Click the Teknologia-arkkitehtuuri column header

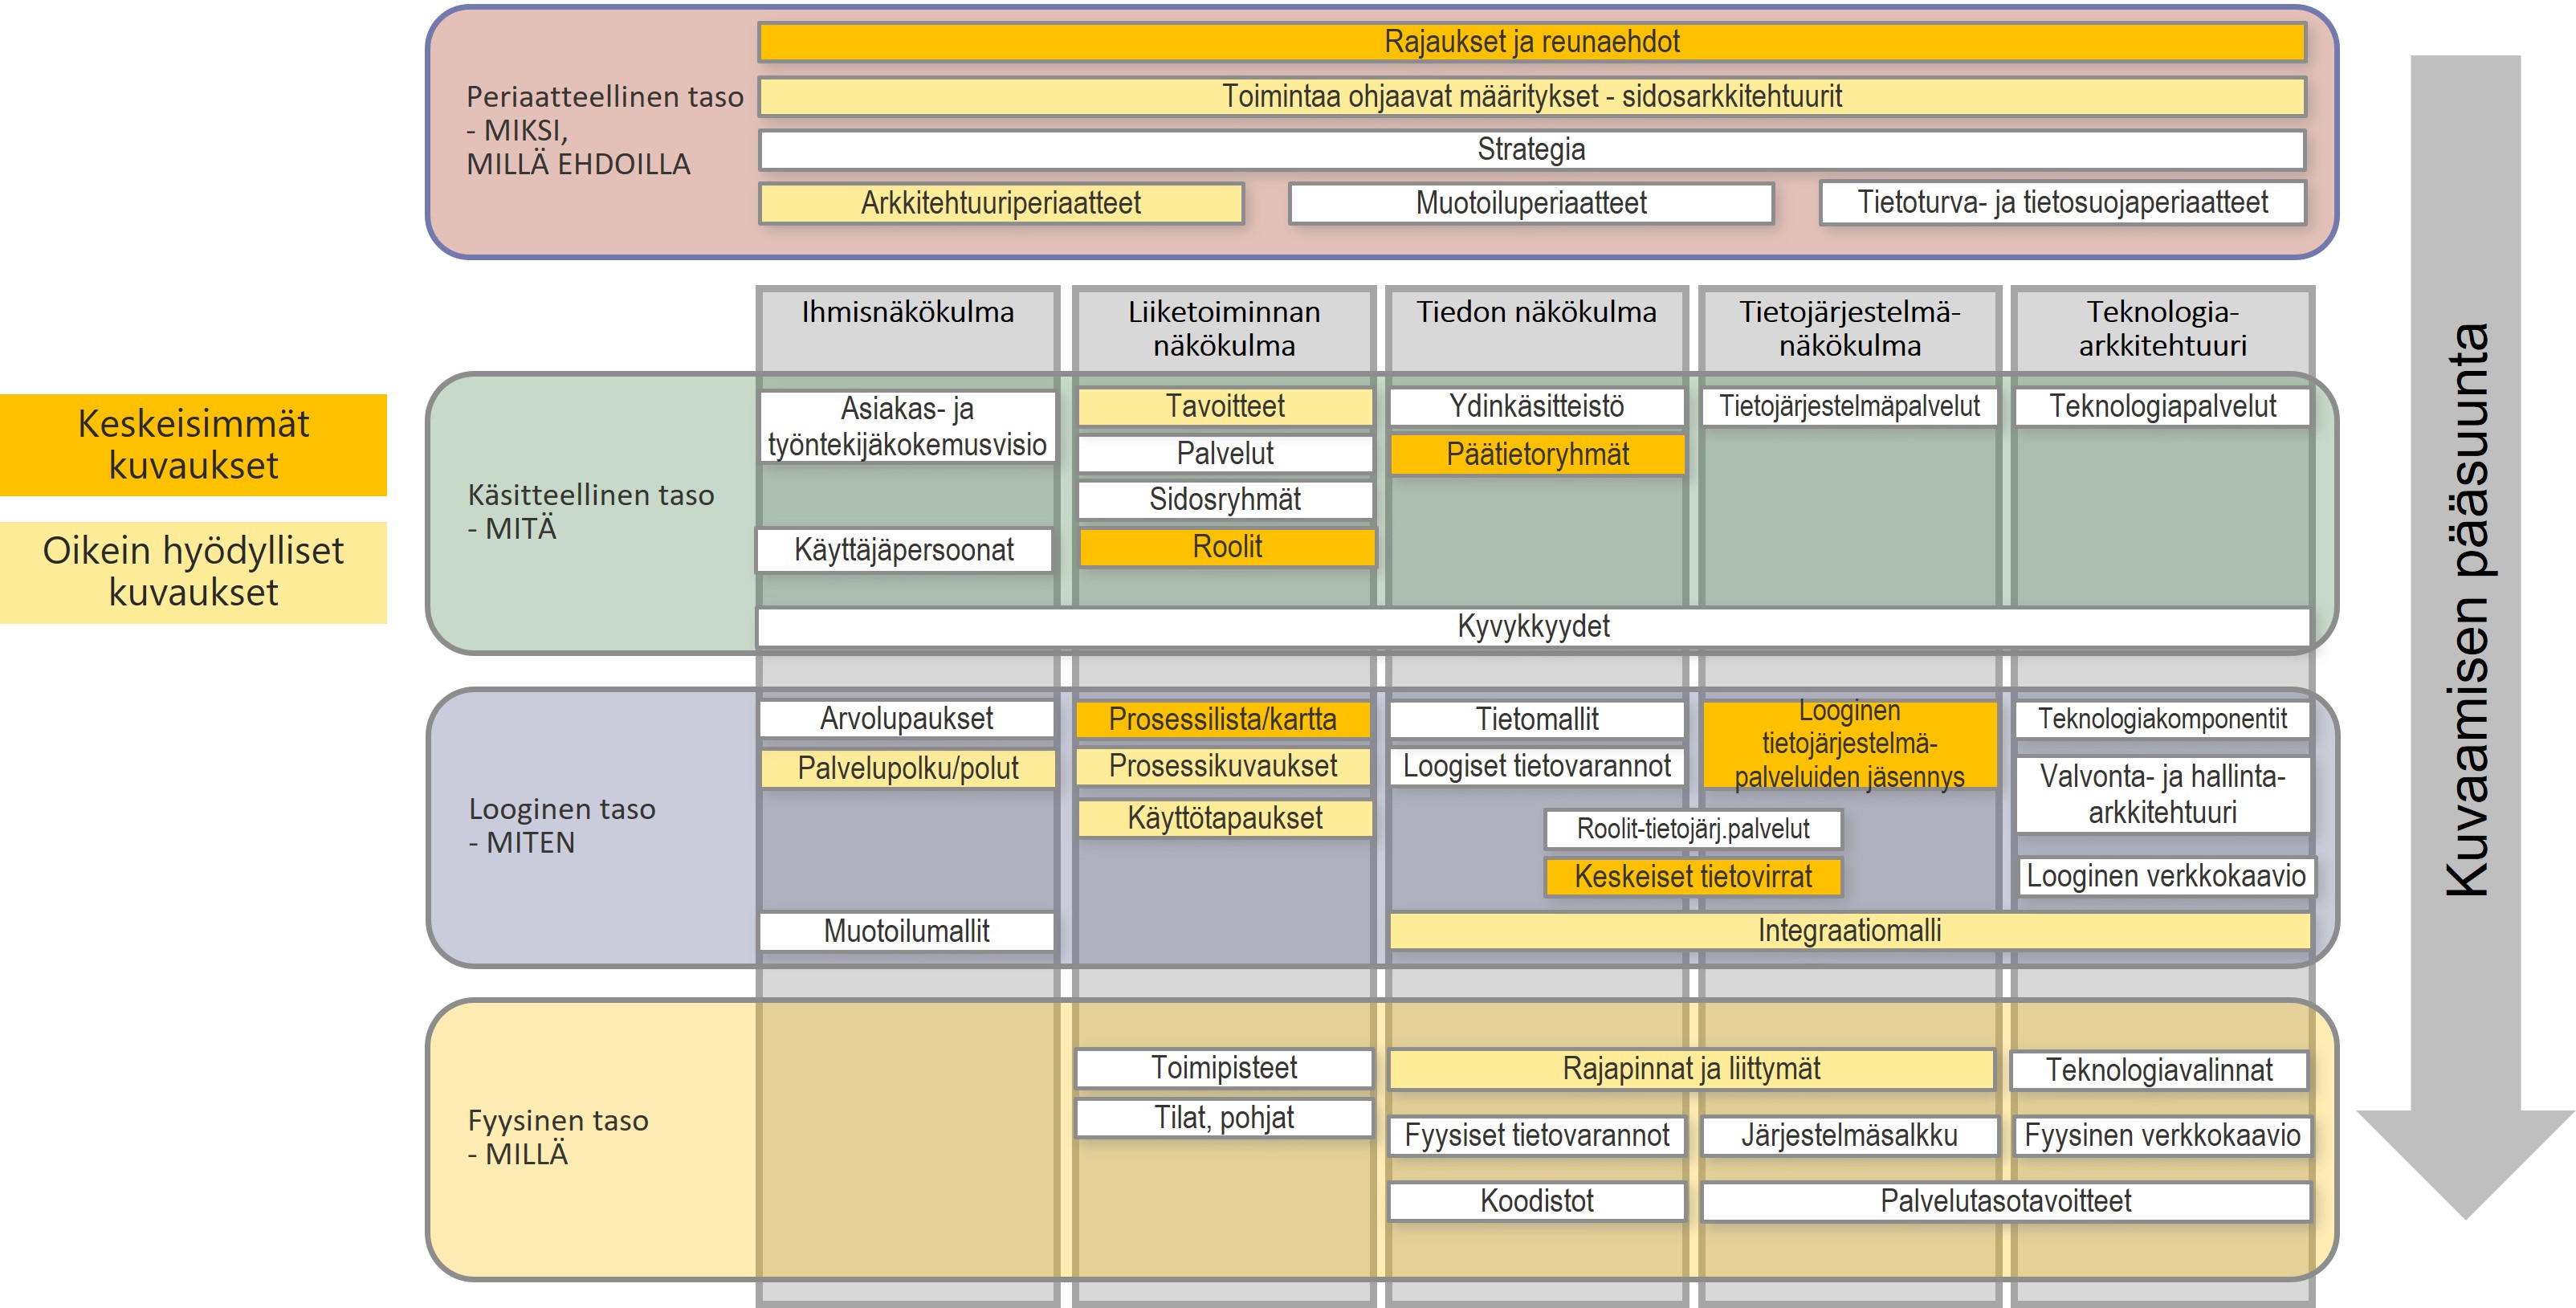point(2162,328)
